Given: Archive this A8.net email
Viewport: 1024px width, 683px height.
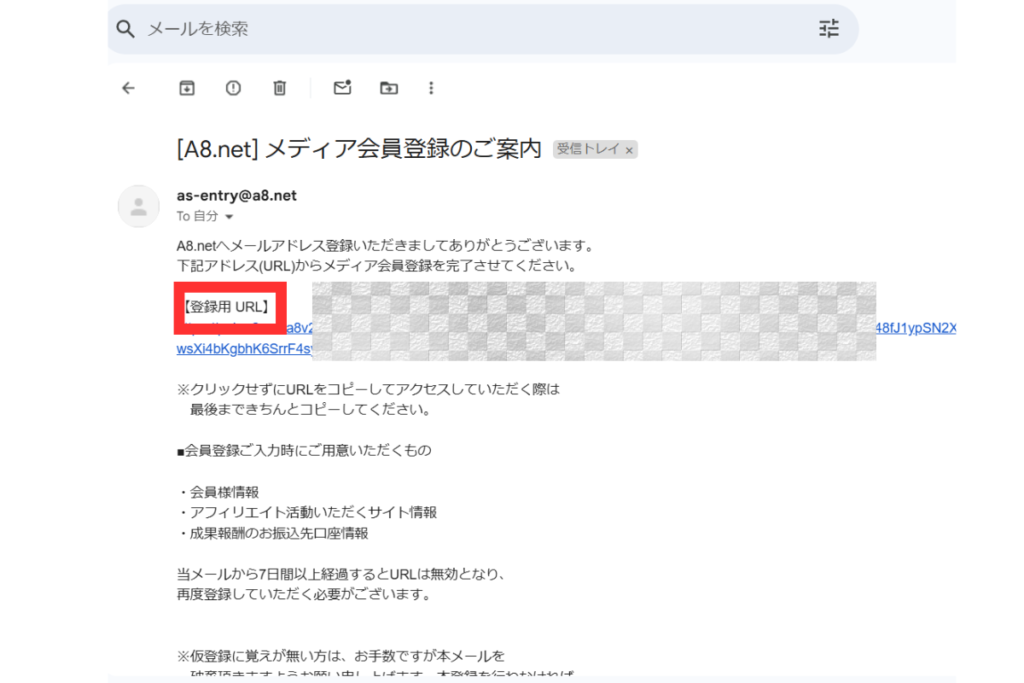Looking at the screenshot, I should pos(186,88).
